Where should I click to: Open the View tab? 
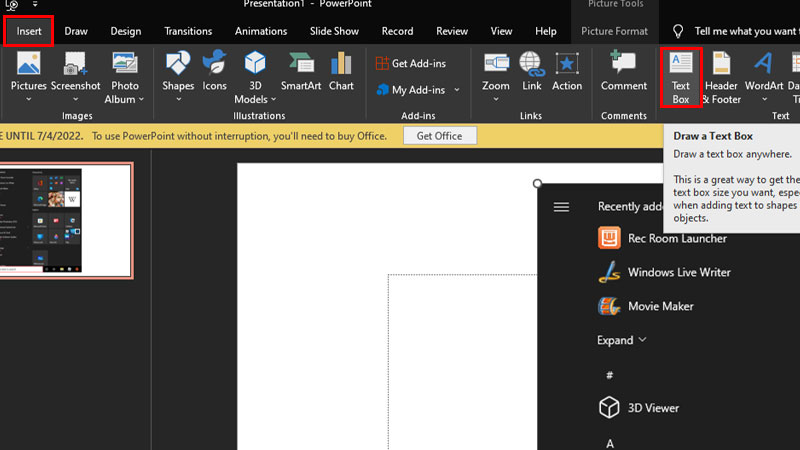[501, 31]
